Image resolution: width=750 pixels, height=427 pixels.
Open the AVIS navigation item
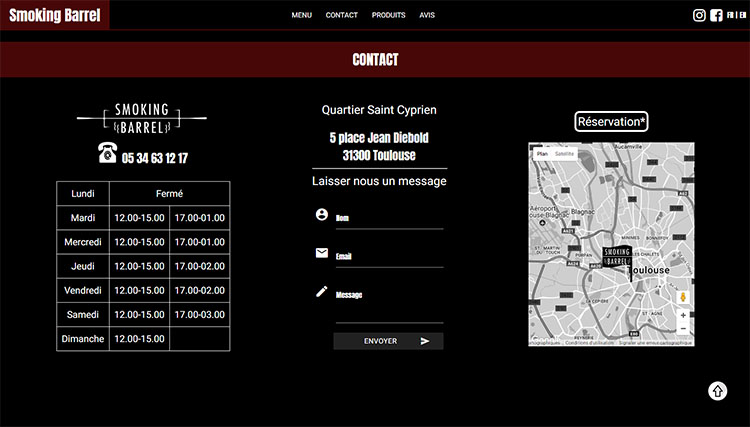click(427, 15)
